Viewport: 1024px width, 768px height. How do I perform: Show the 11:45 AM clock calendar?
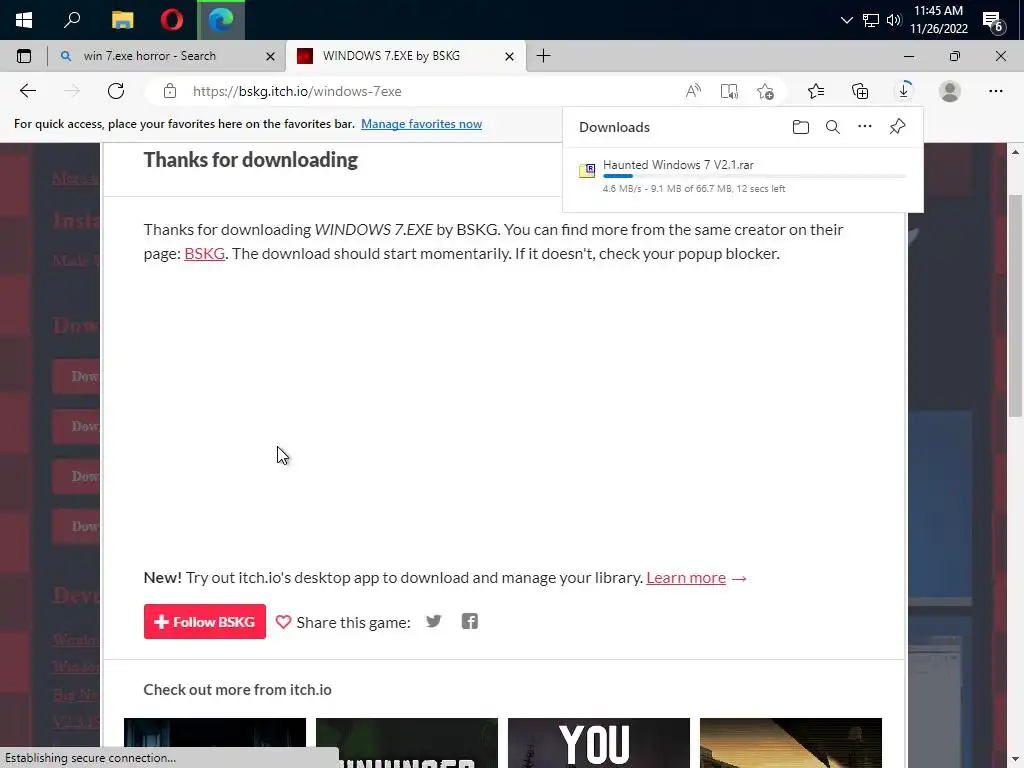tap(938, 20)
